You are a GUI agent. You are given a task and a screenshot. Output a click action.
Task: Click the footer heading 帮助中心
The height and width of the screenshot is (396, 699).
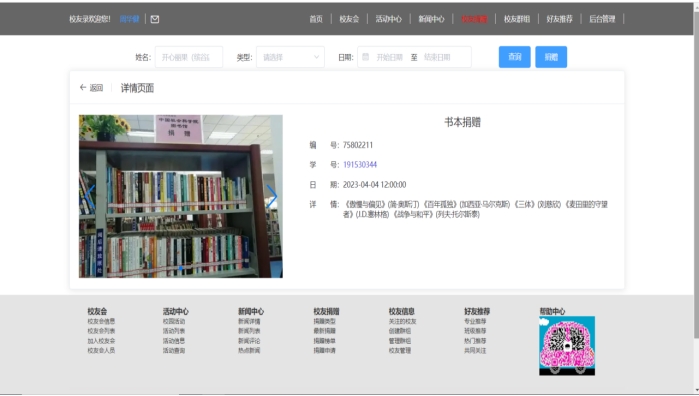[552, 311]
